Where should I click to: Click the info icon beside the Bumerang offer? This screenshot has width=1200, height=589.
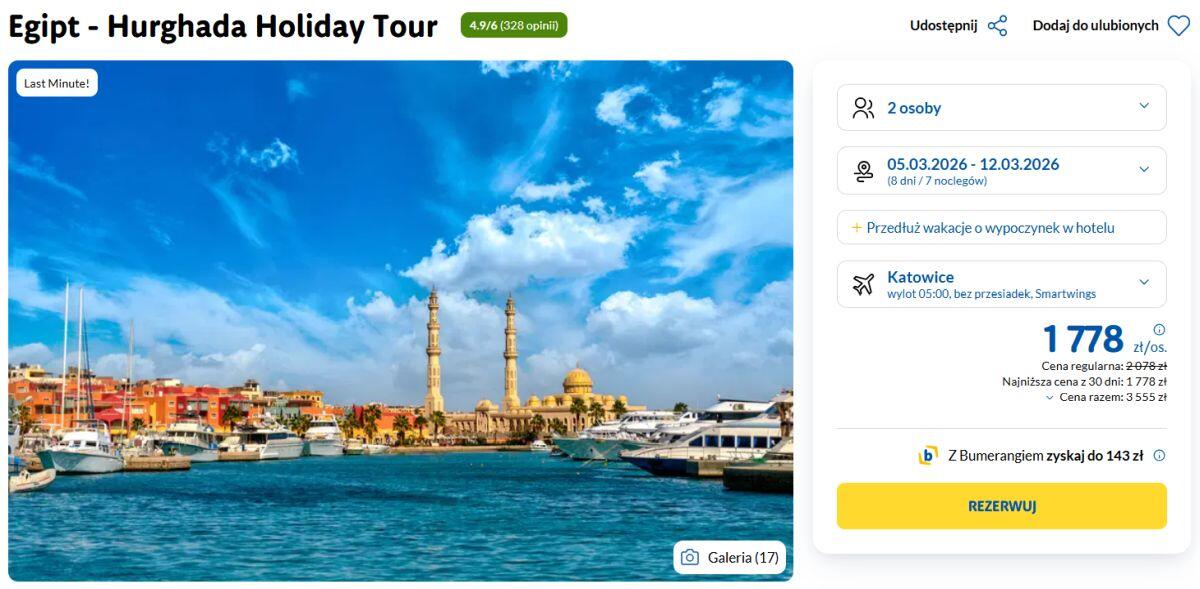coord(1159,456)
